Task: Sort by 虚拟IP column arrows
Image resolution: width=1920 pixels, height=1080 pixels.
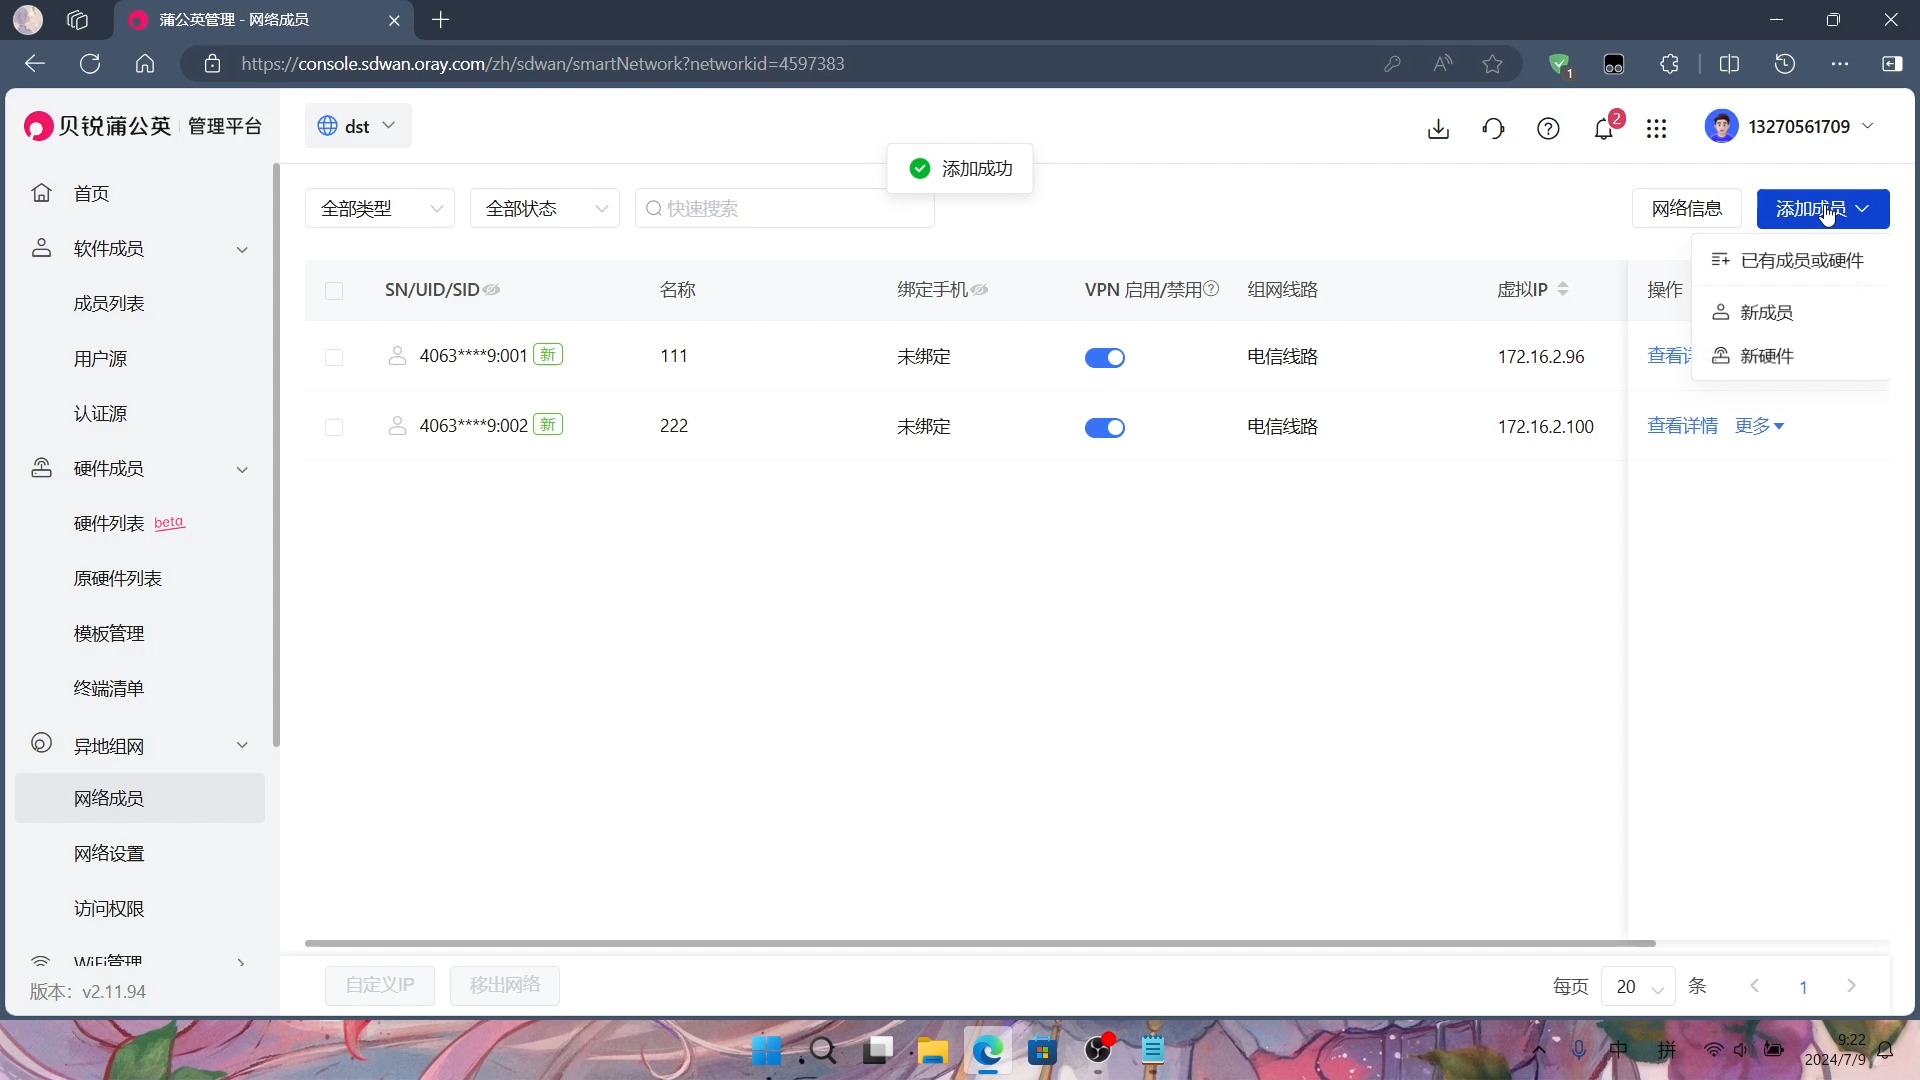Action: (x=1563, y=289)
